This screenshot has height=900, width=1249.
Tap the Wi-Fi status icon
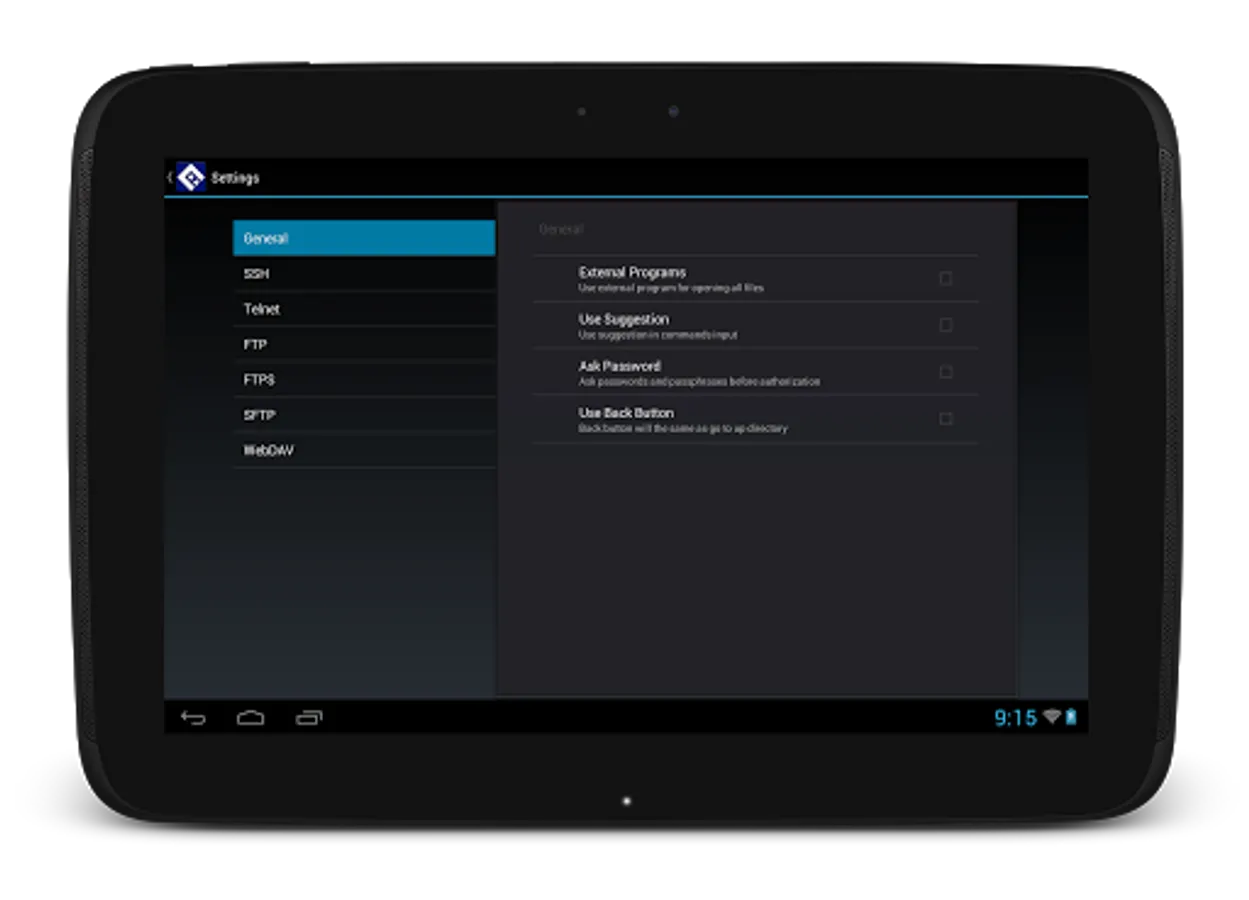pos(1051,717)
